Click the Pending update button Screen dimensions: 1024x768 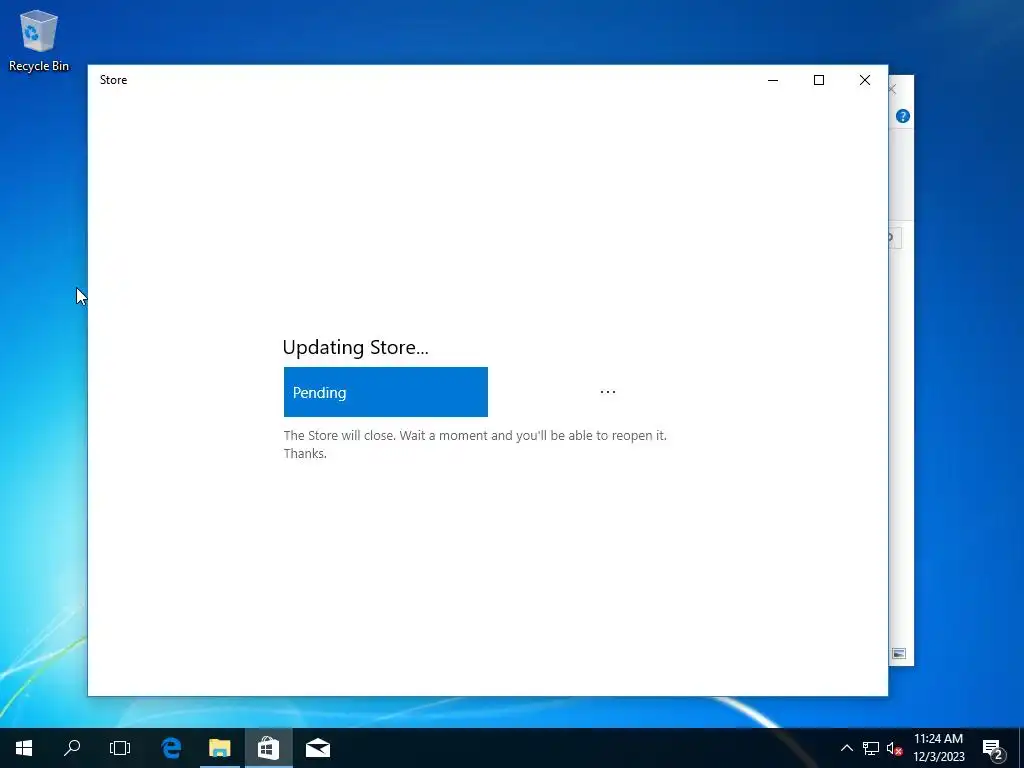(x=385, y=392)
